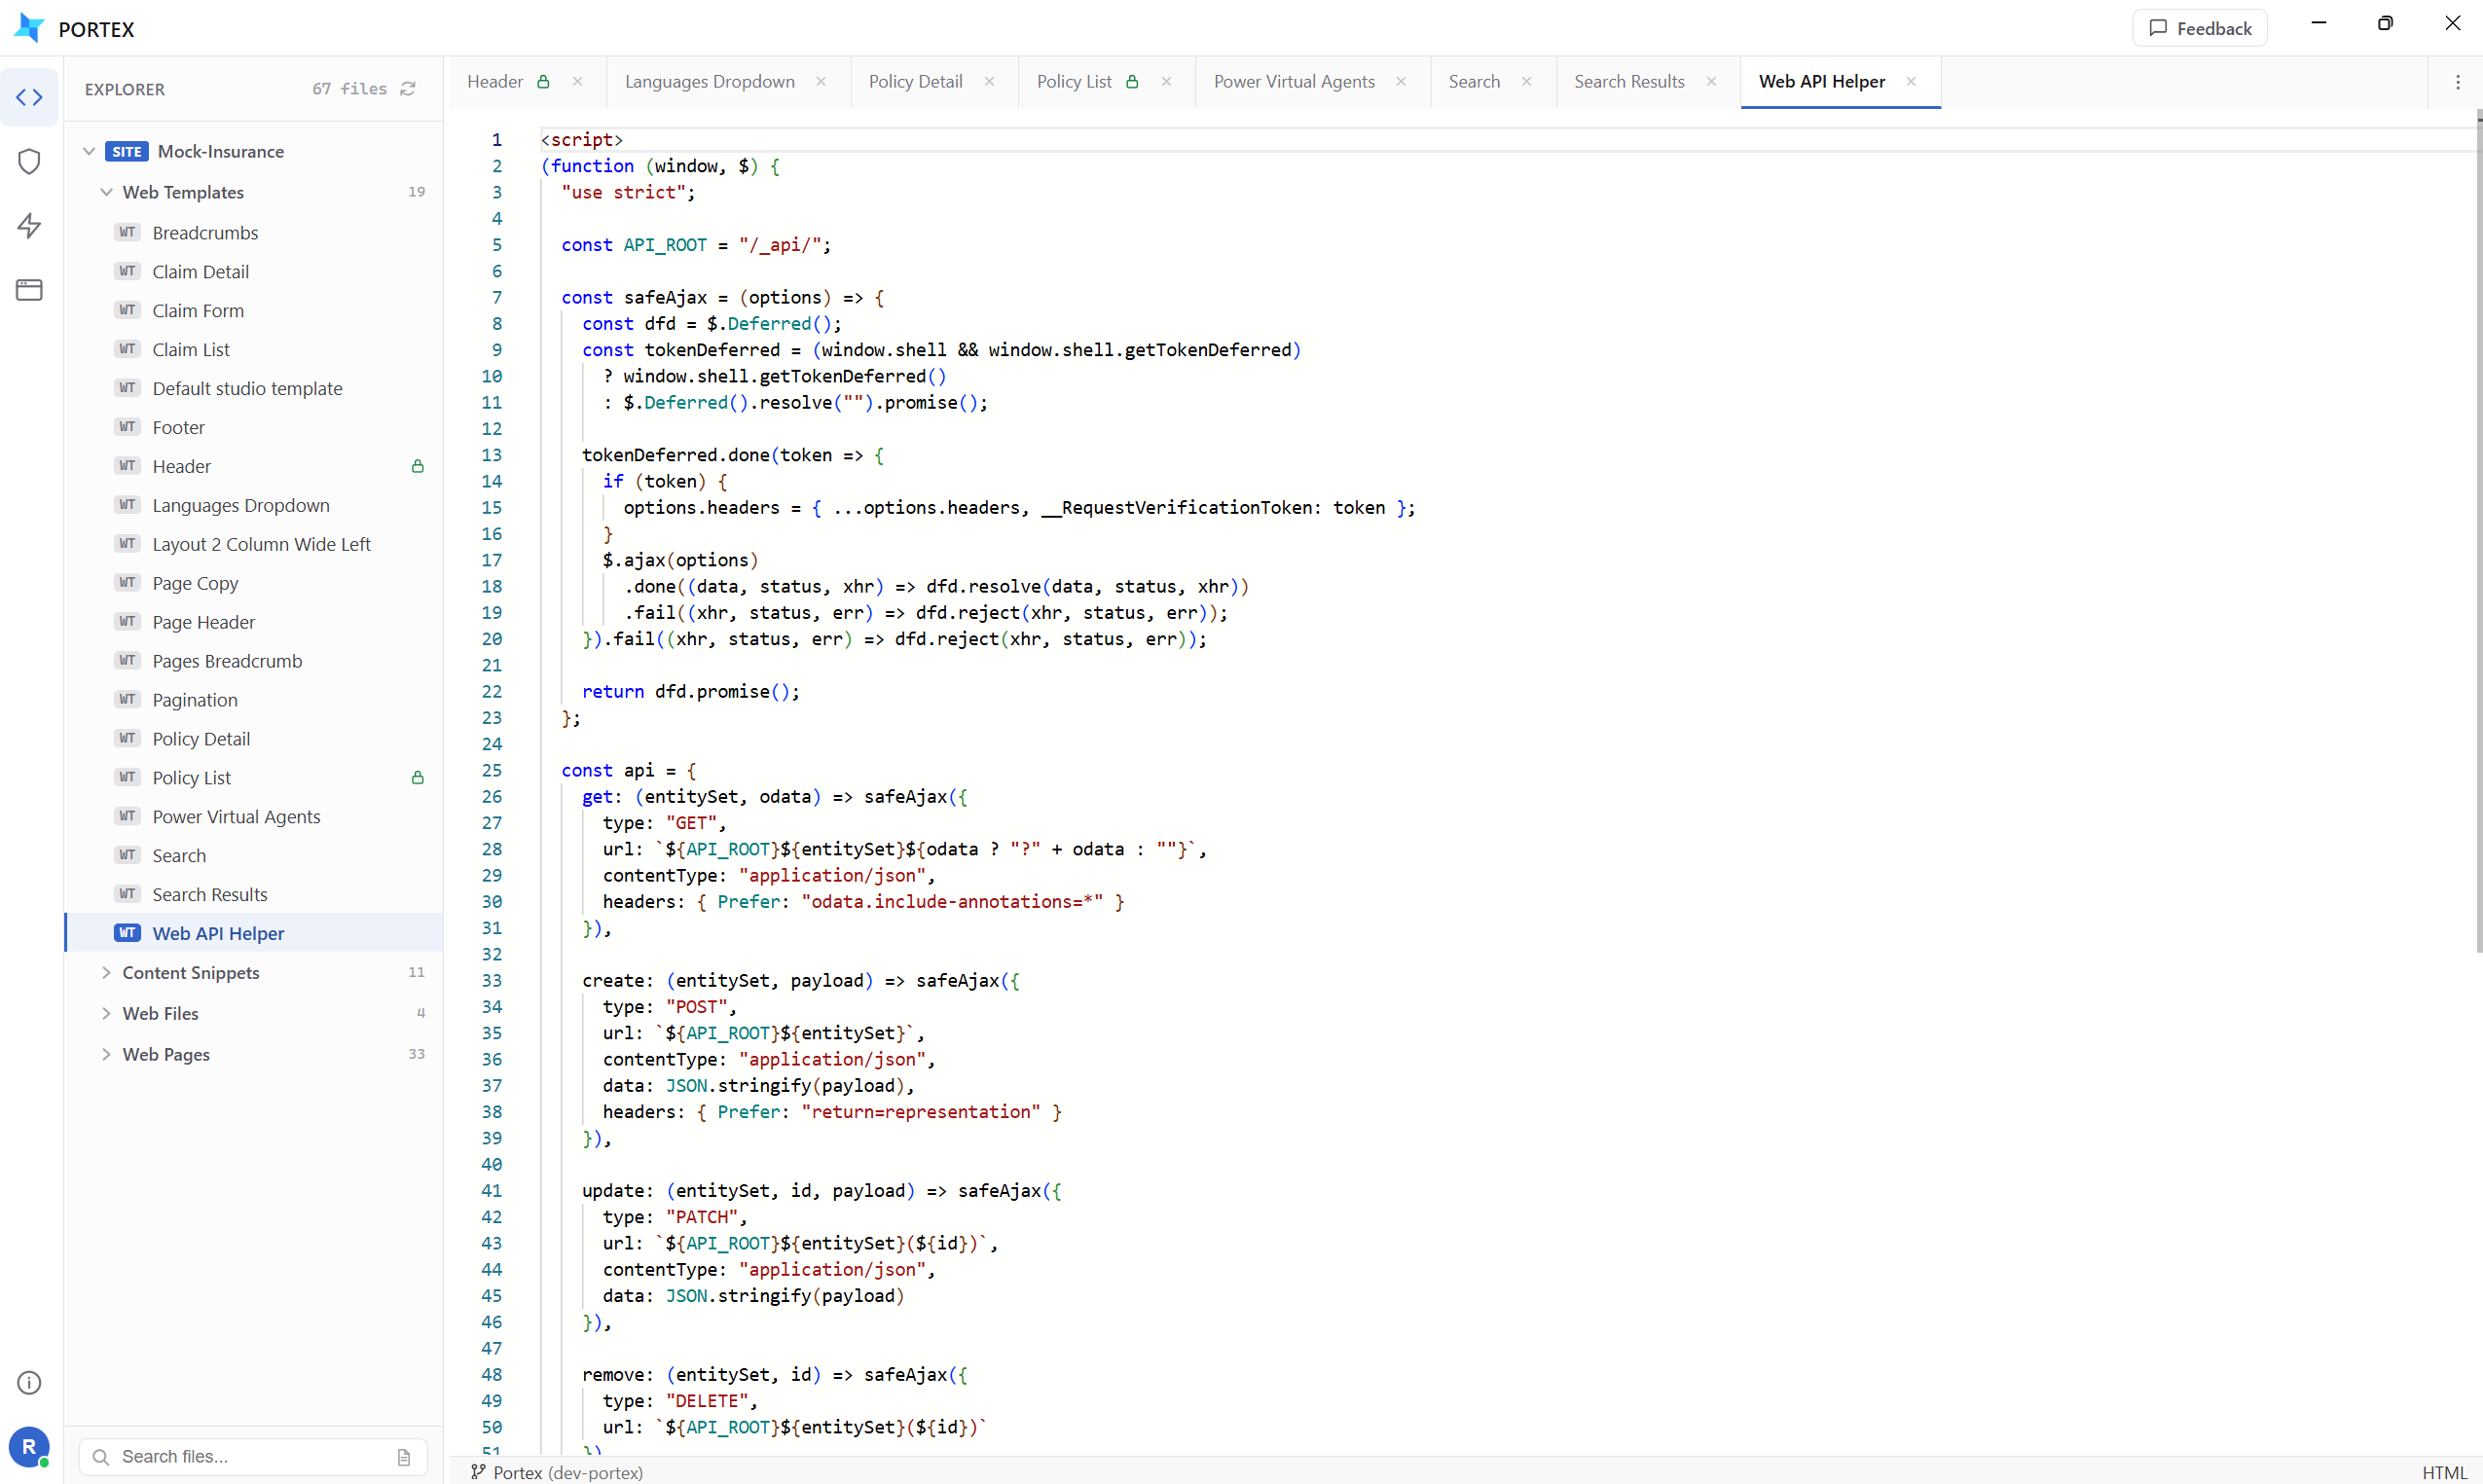This screenshot has width=2483, height=1484.
Task: Open the code explorer sidebar icon
Action: pos(29,97)
